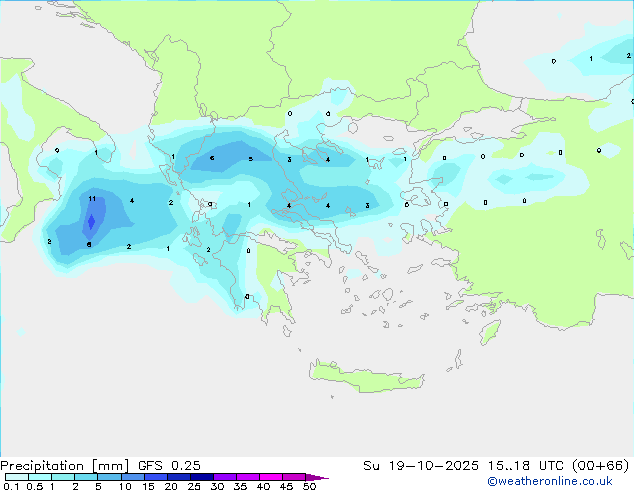Screen dimensions: 634x490
Task: Click the '11' precipitation value on the map
Action: [x=92, y=199]
